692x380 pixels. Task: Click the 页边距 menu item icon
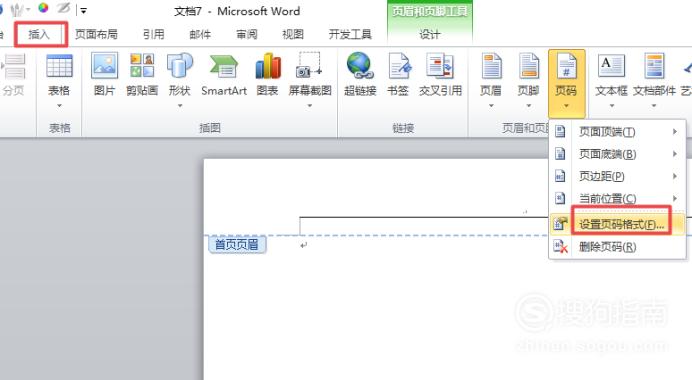(560, 176)
